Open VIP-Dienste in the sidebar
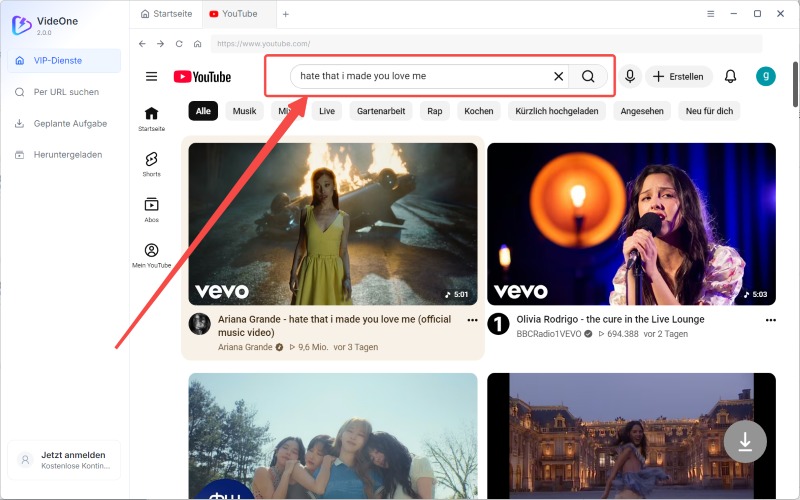 pos(64,61)
